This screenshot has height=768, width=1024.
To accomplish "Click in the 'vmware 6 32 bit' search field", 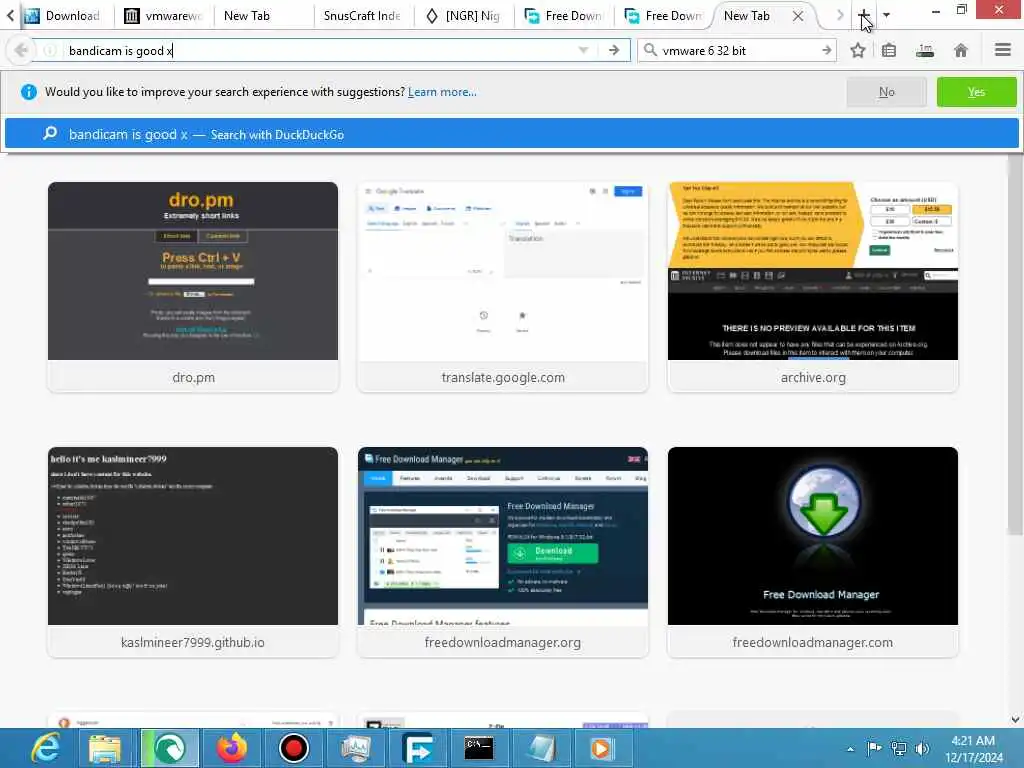I will pyautogui.click(x=739, y=50).
